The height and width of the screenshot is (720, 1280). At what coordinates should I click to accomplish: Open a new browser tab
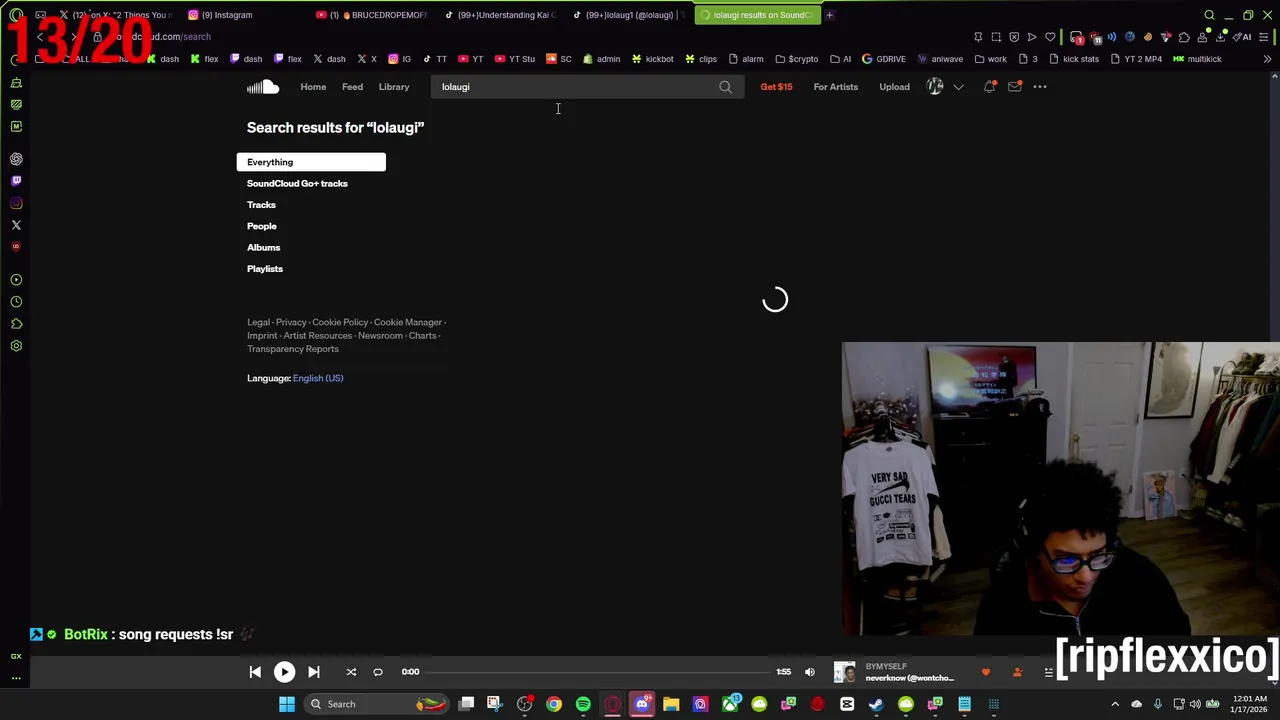[829, 15]
